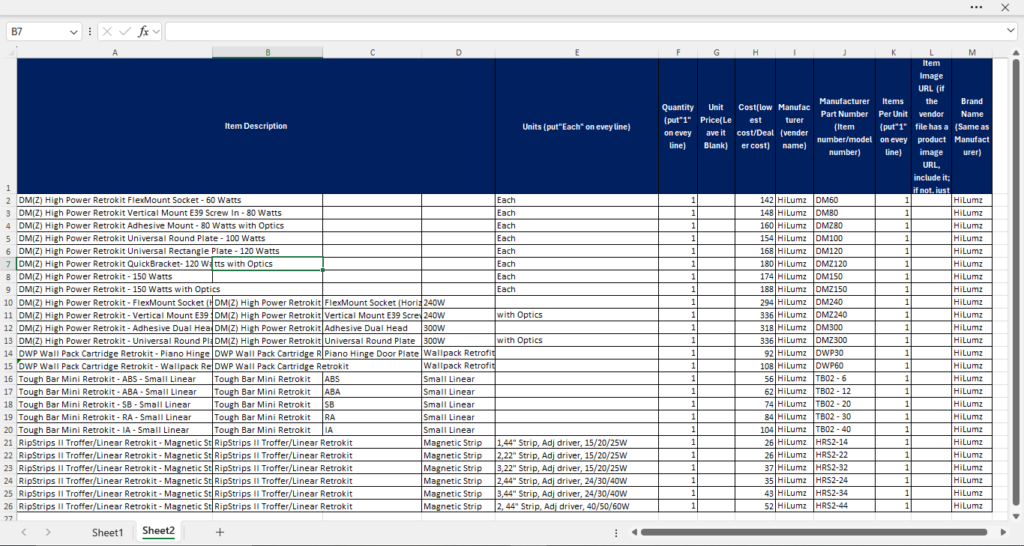
Task: Click inside the formula bar input
Action: [x=584, y=31]
